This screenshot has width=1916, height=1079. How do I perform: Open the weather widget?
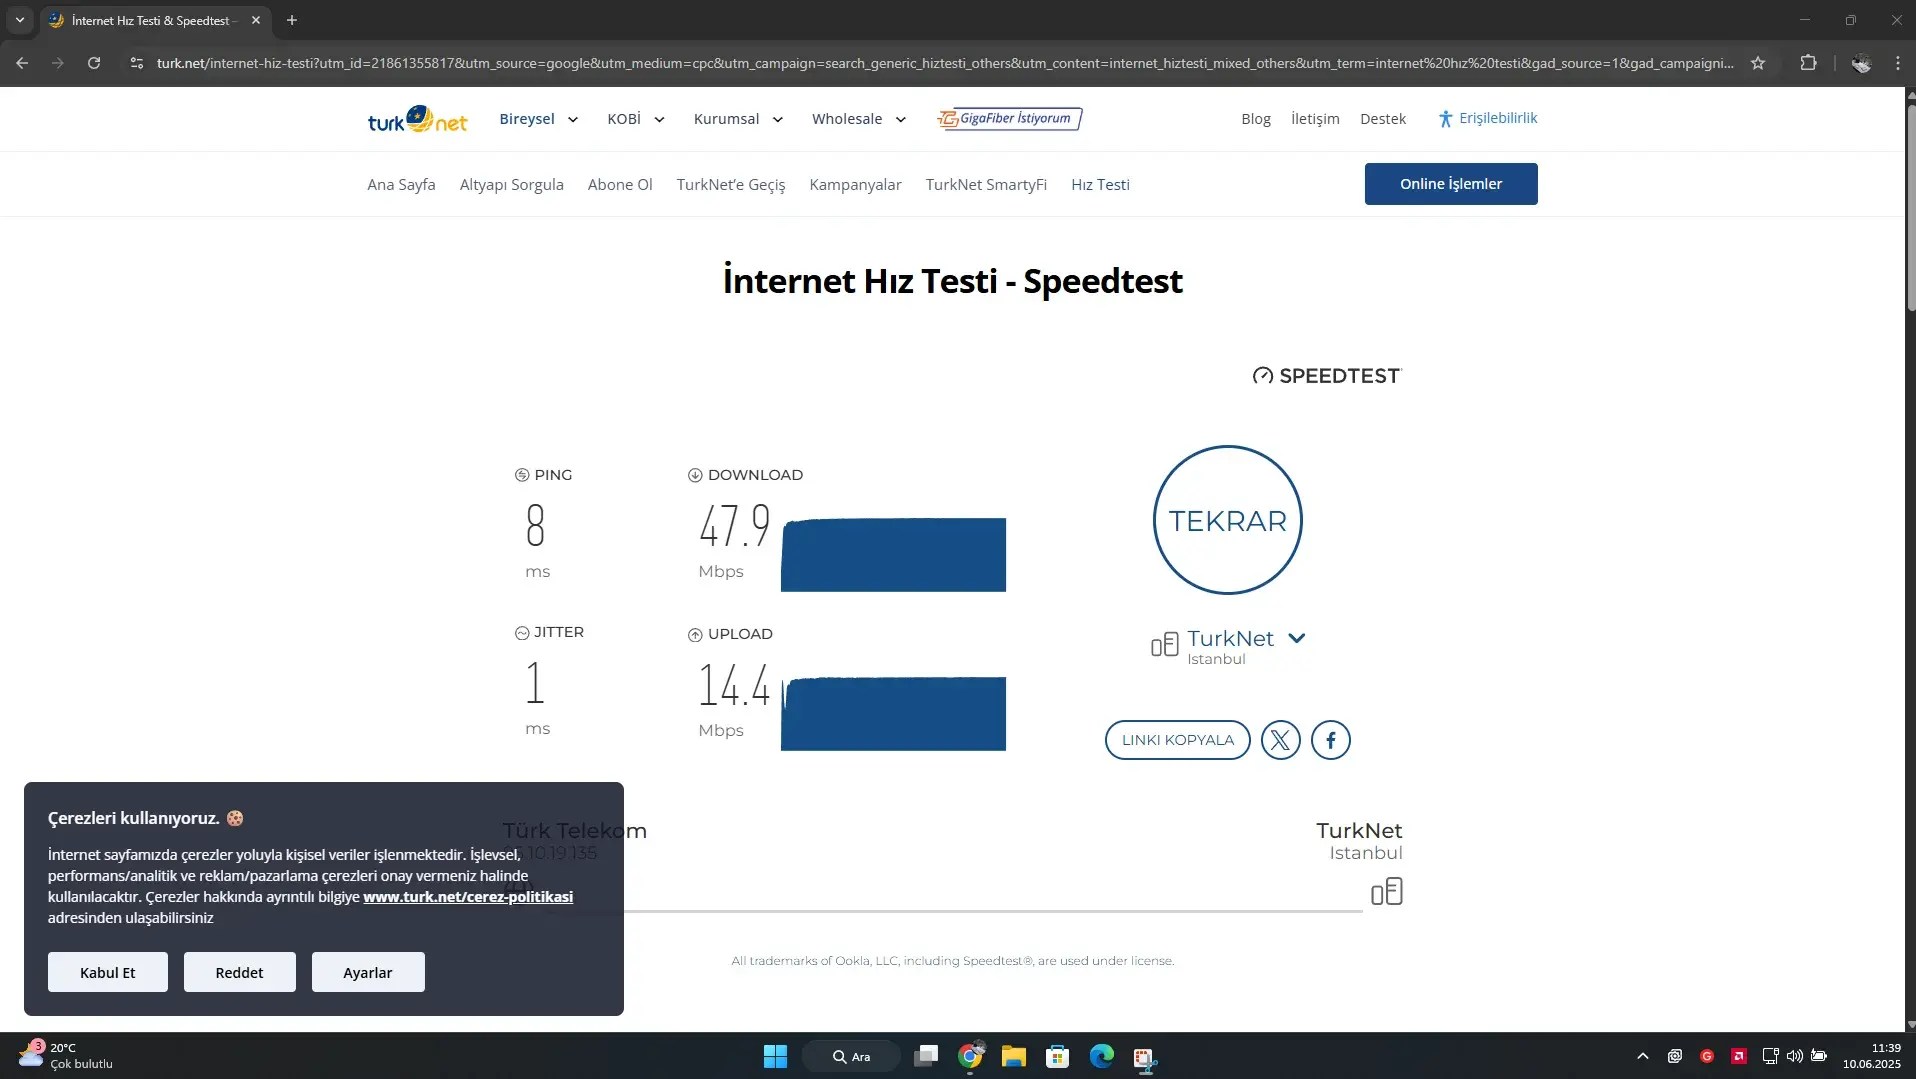[x=66, y=1056]
